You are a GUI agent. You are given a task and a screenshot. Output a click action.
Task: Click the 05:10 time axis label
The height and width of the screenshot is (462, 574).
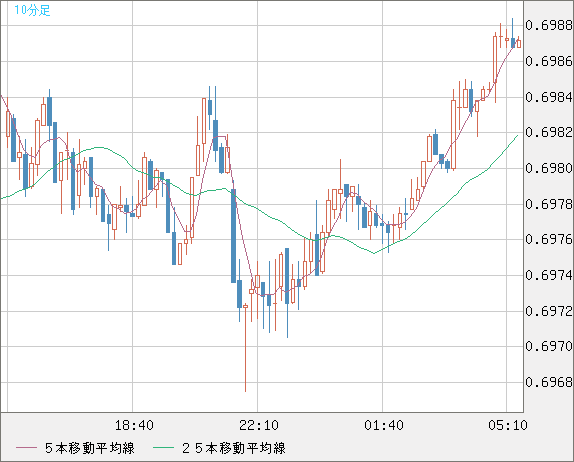tap(508, 425)
